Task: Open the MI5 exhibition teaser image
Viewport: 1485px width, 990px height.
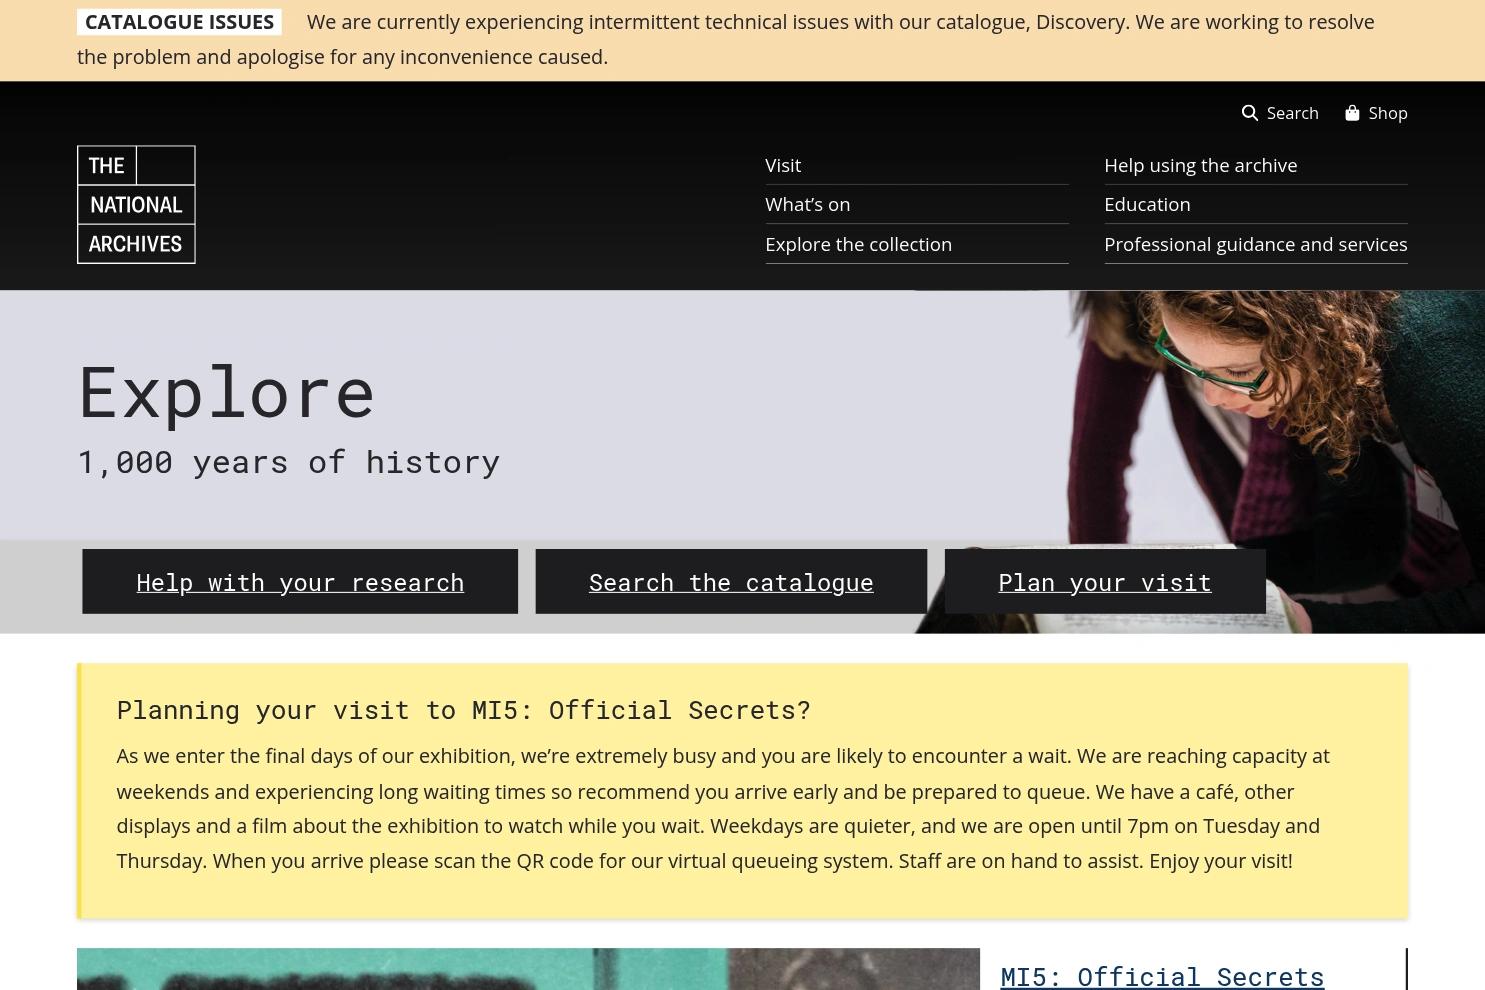Action: tap(528, 969)
